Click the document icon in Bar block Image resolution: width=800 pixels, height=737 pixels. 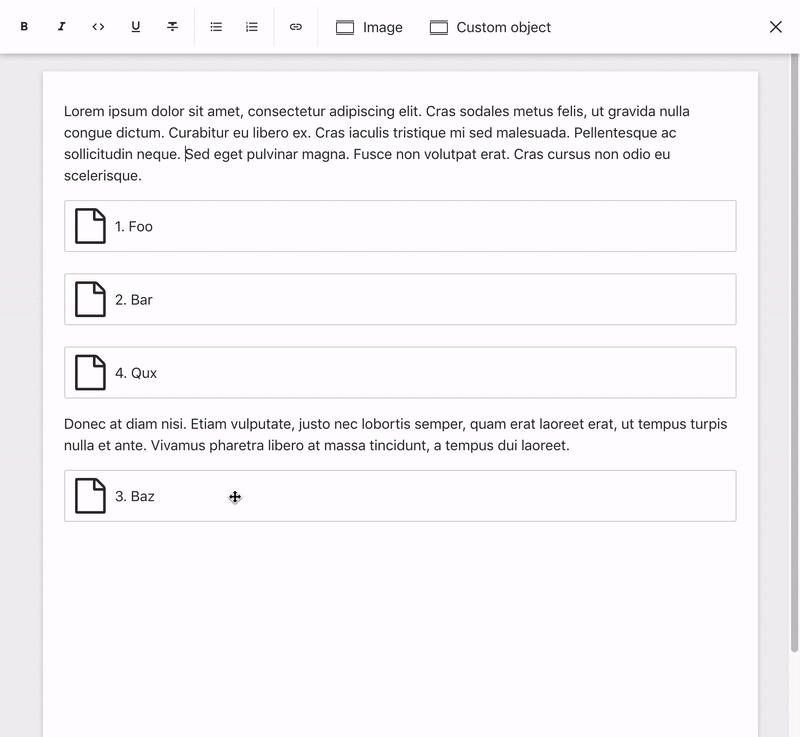(90, 299)
